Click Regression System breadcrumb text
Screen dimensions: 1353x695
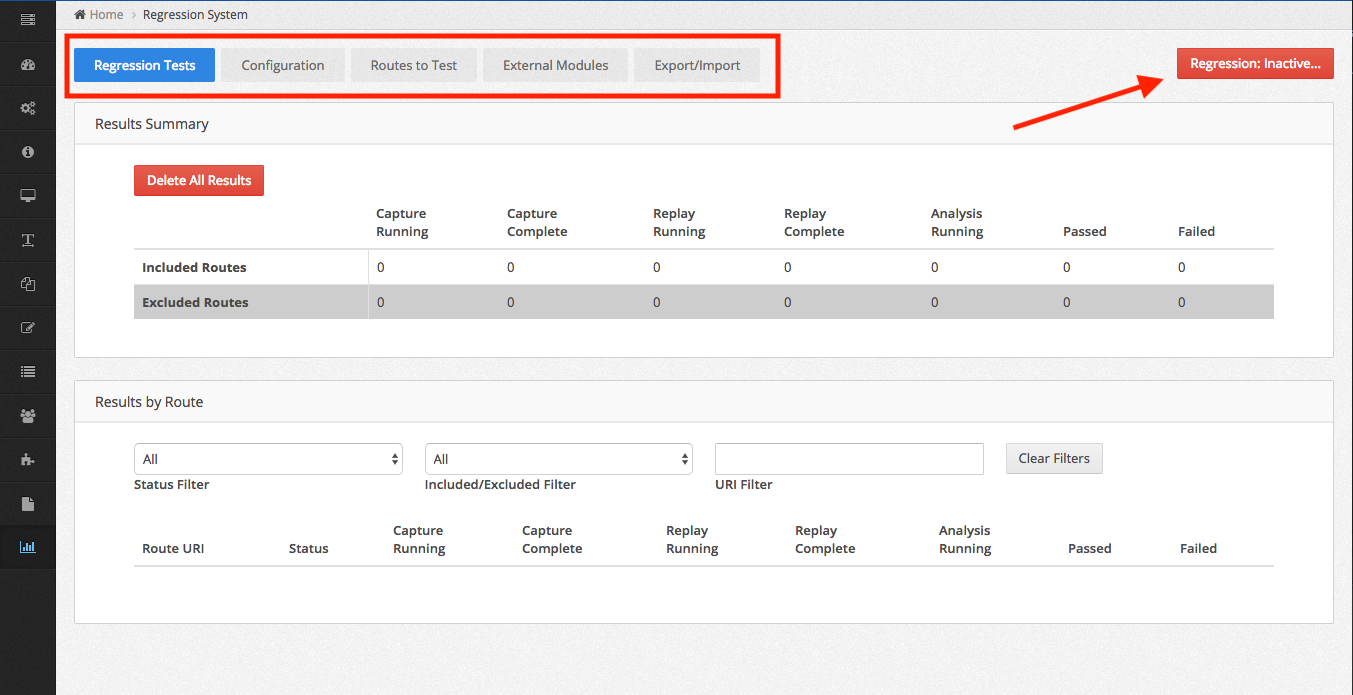point(195,15)
